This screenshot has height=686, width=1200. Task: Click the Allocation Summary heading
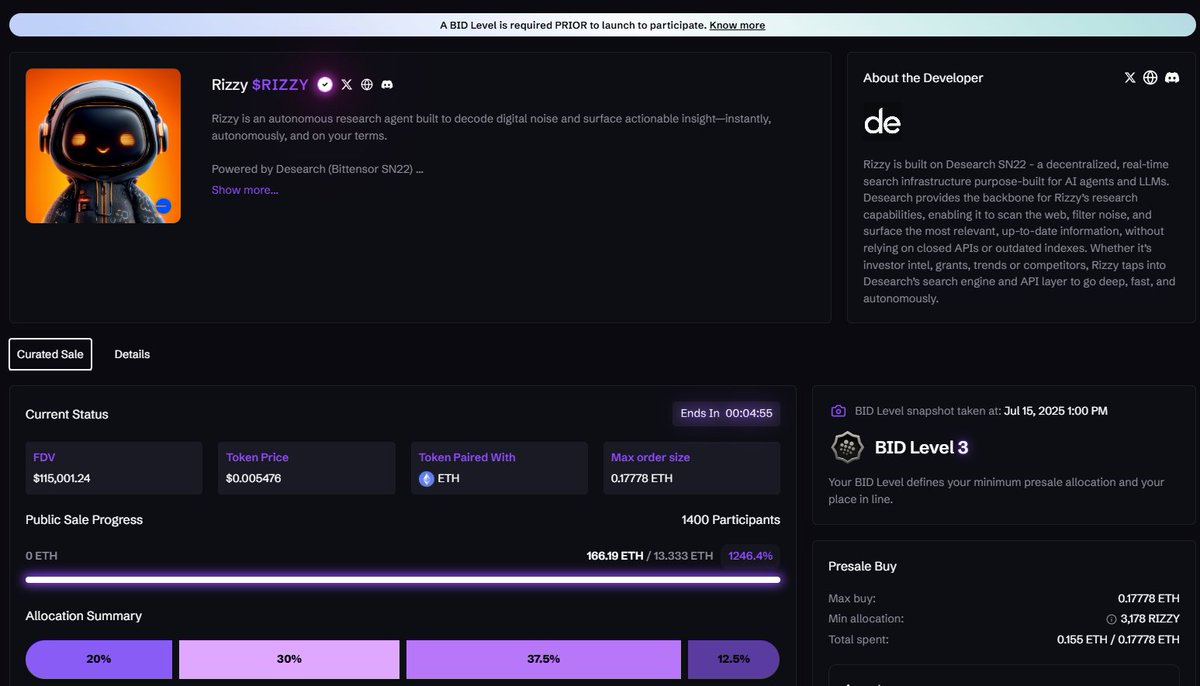pos(84,616)
